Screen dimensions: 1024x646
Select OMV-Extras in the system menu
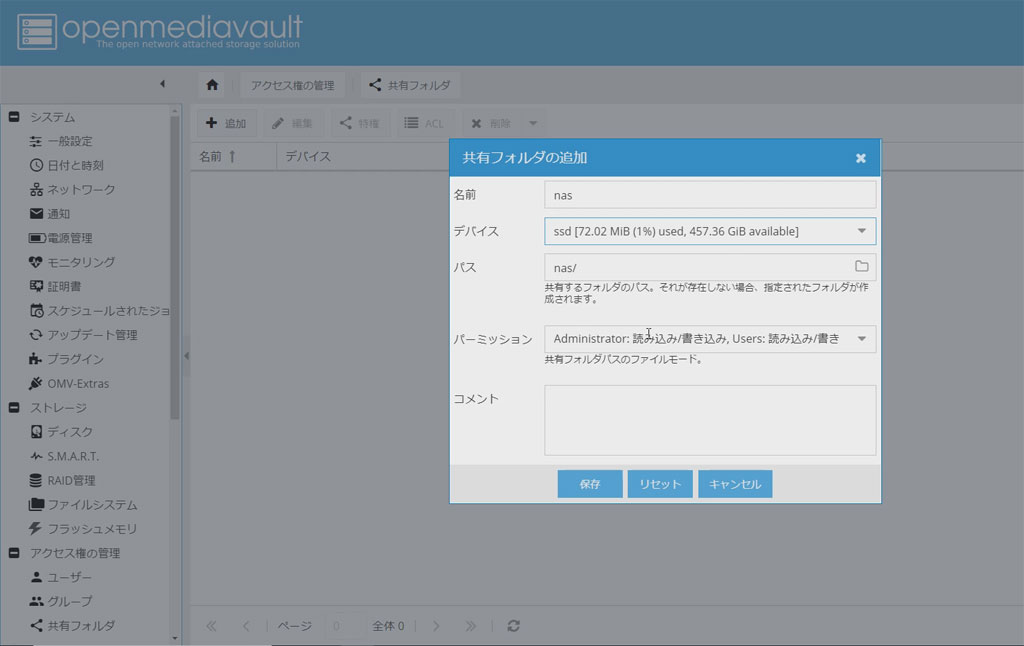pos(78,383)
